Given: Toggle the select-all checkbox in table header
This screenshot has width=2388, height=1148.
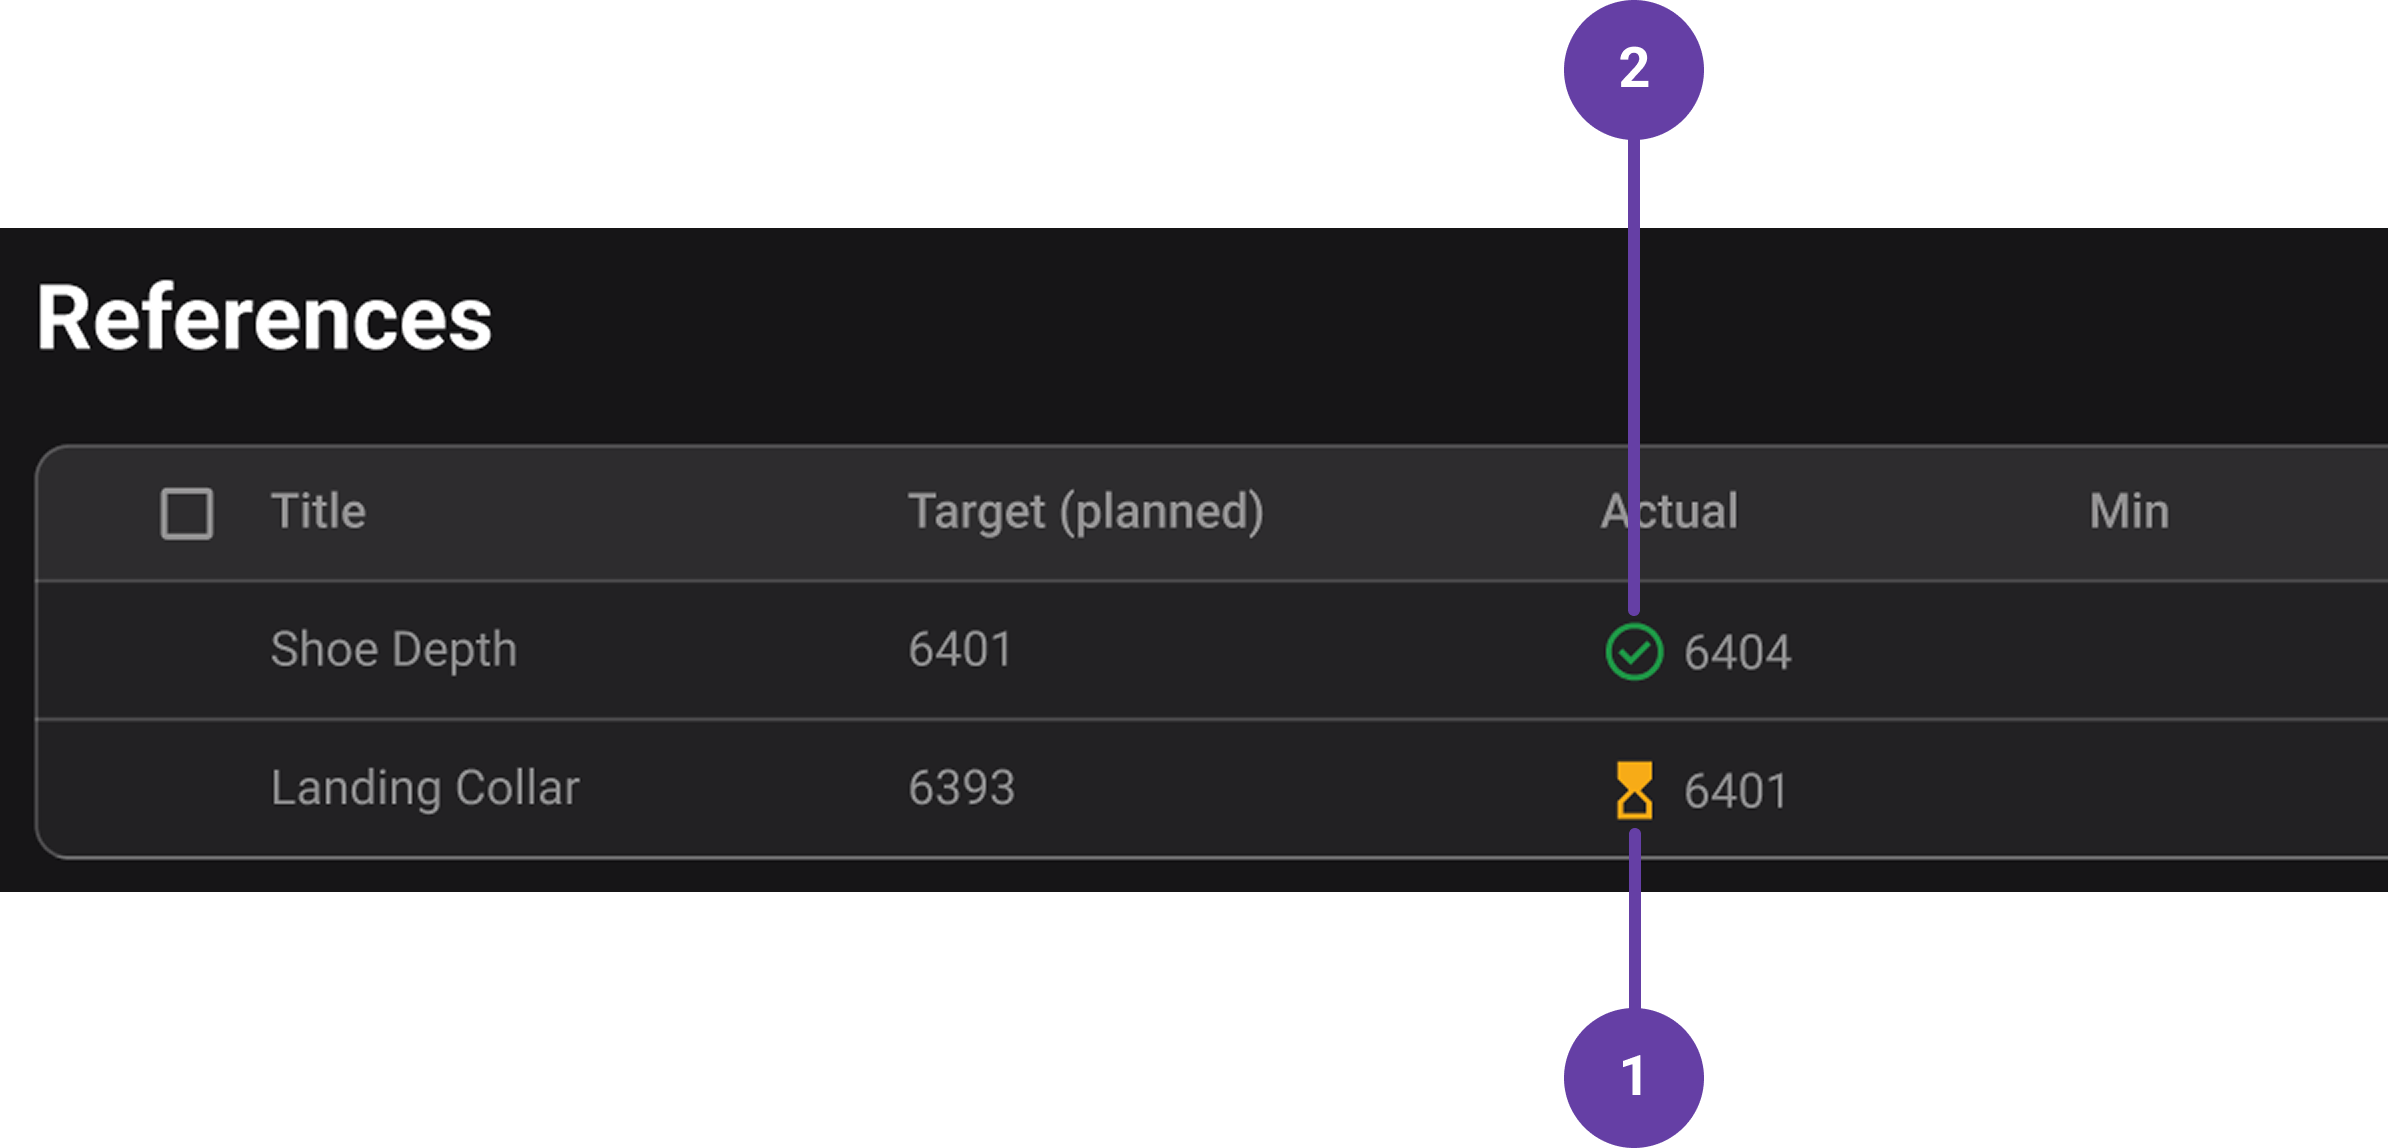Looking at the screenshot, I should pyautogui.click(x=187, y=513).
